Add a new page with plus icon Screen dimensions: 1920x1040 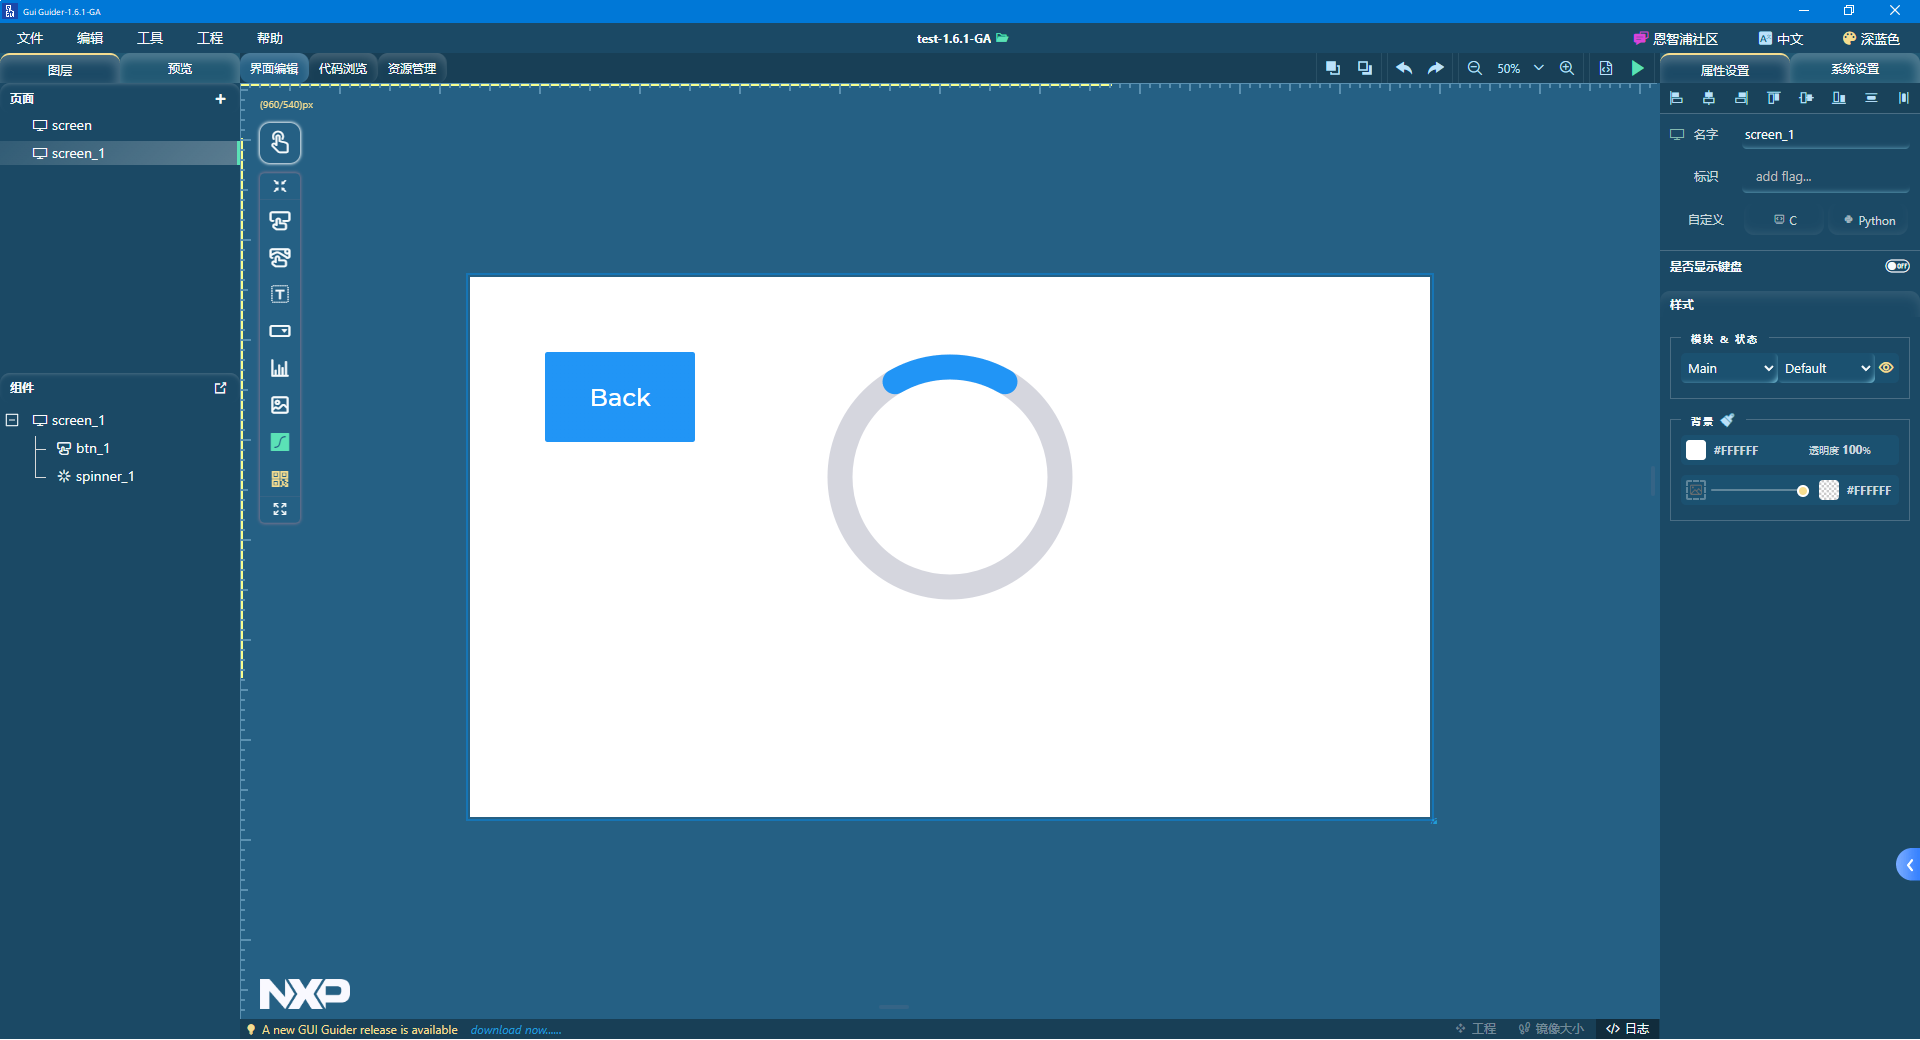220,99
